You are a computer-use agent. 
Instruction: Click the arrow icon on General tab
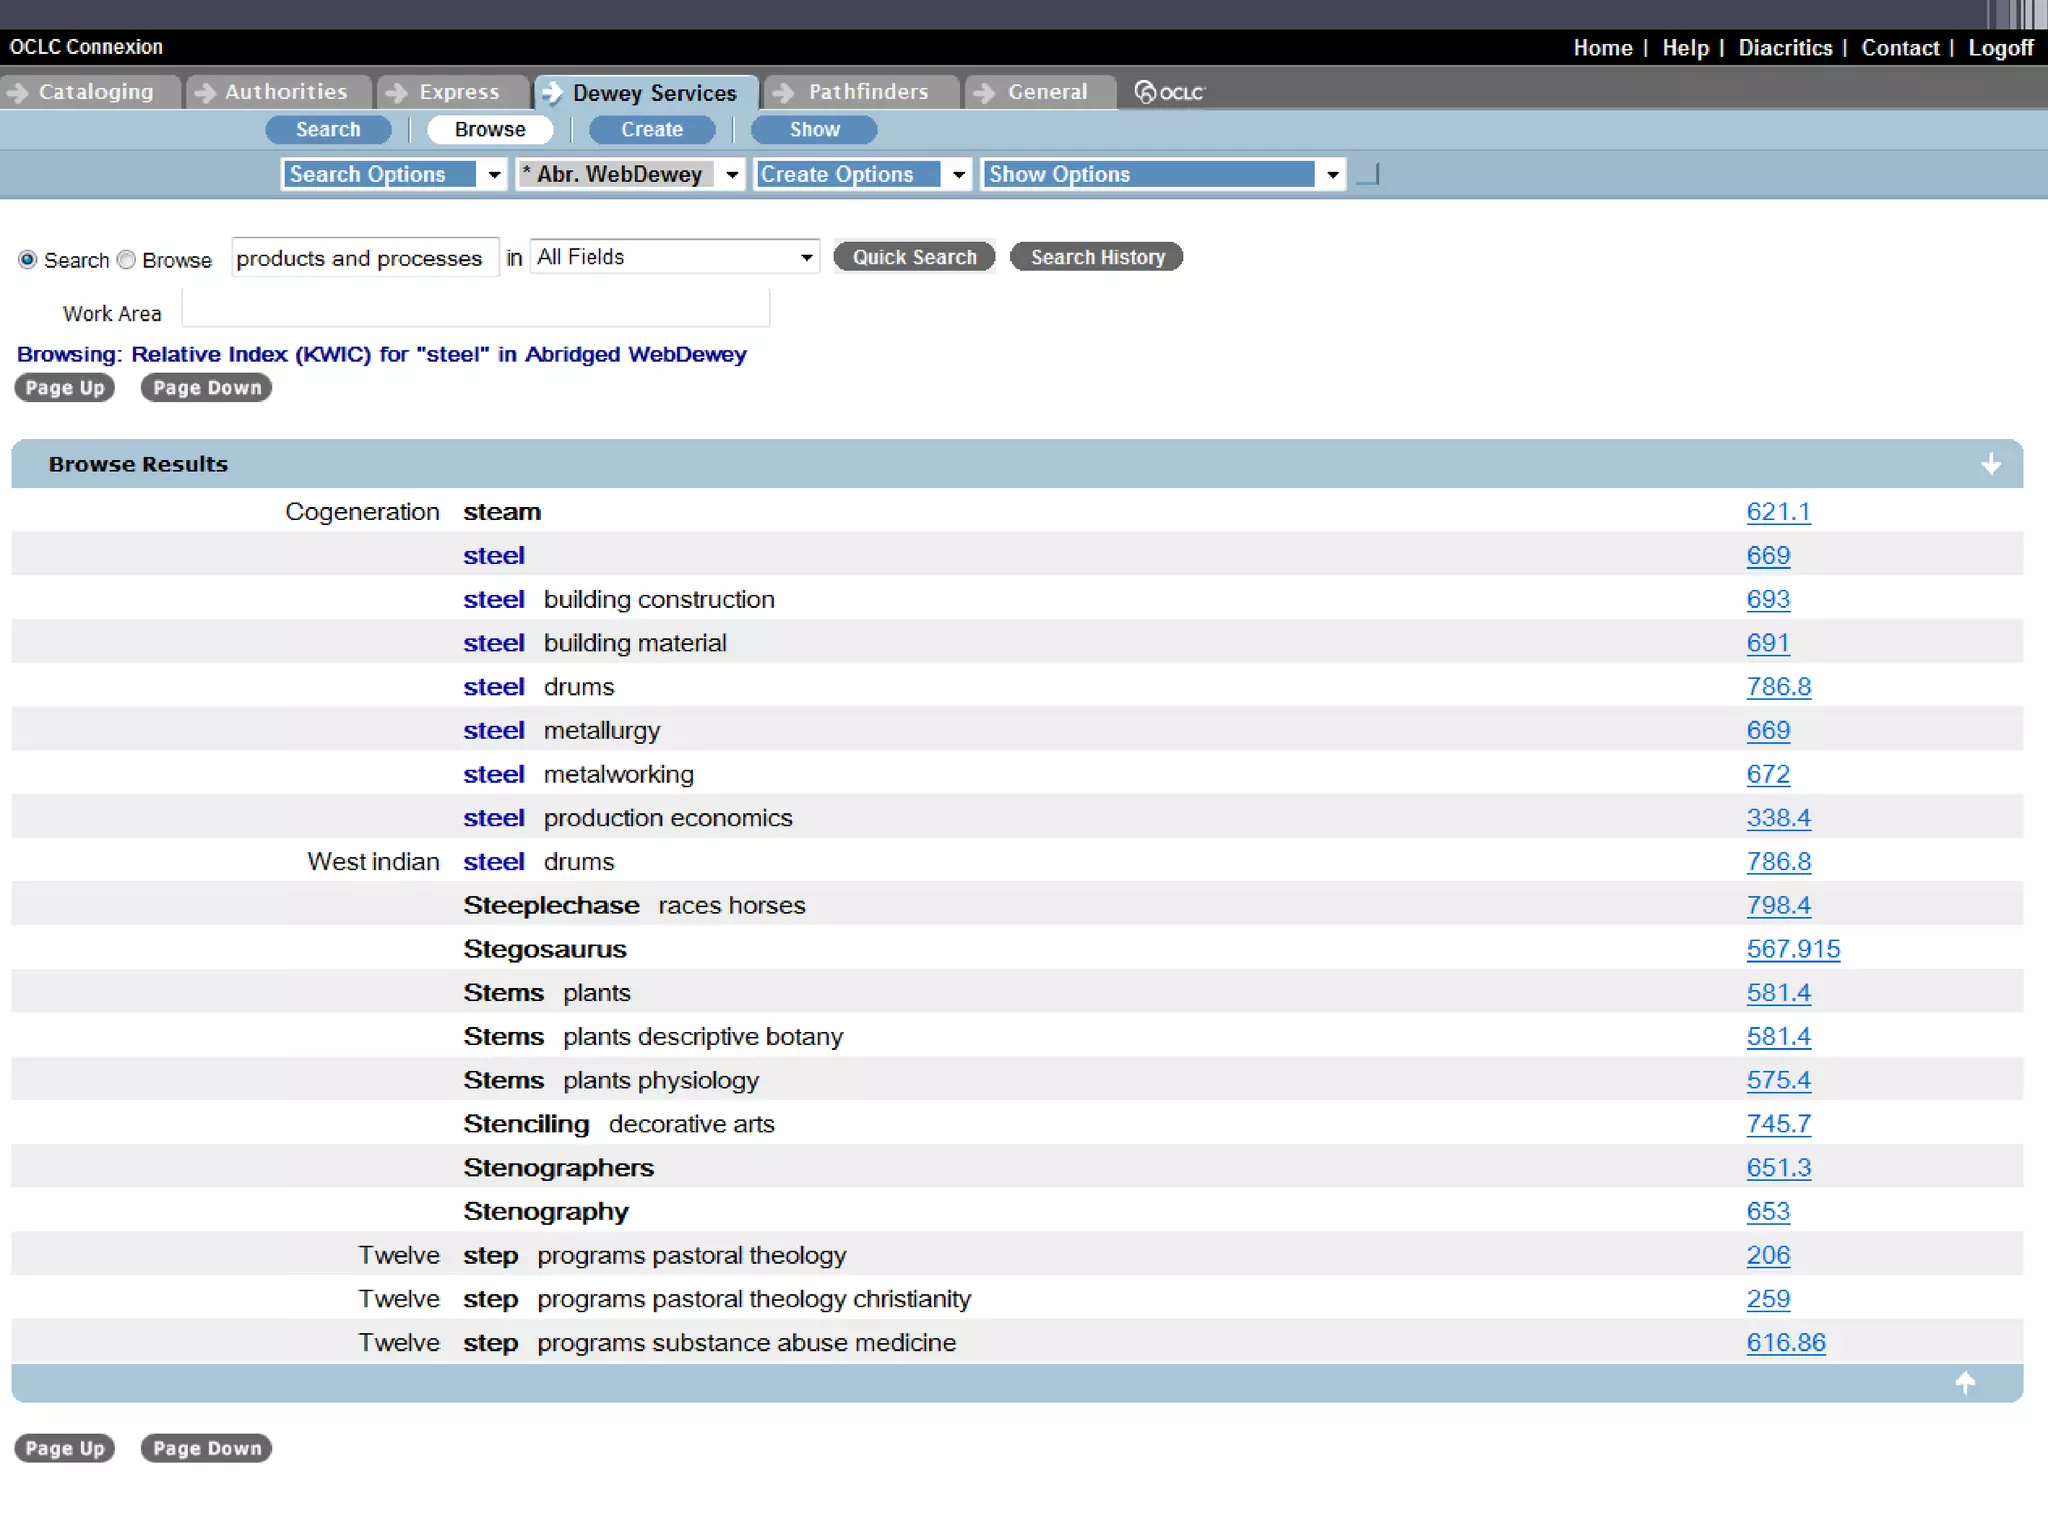coord(984,92)
